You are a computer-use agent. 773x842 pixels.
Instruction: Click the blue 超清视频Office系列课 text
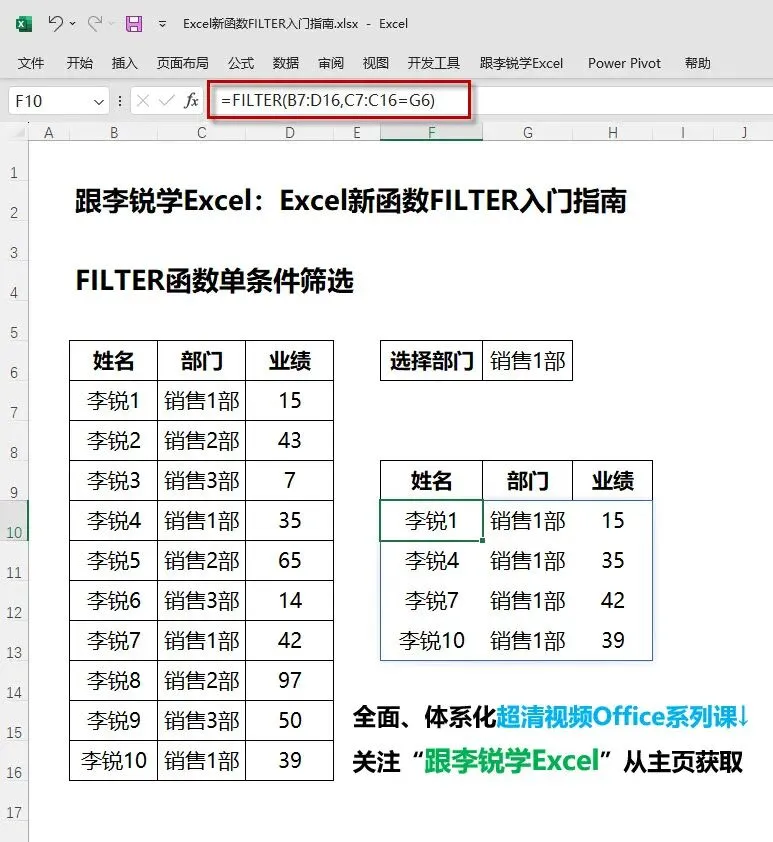(616, 716)
